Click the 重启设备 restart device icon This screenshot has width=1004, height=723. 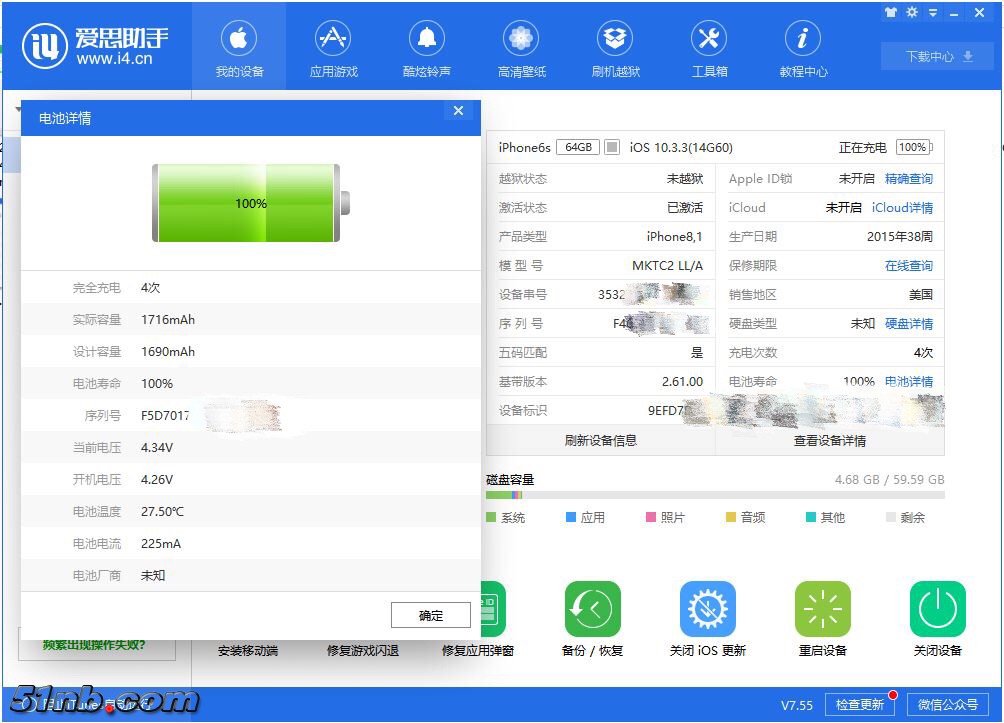[822, 609]
